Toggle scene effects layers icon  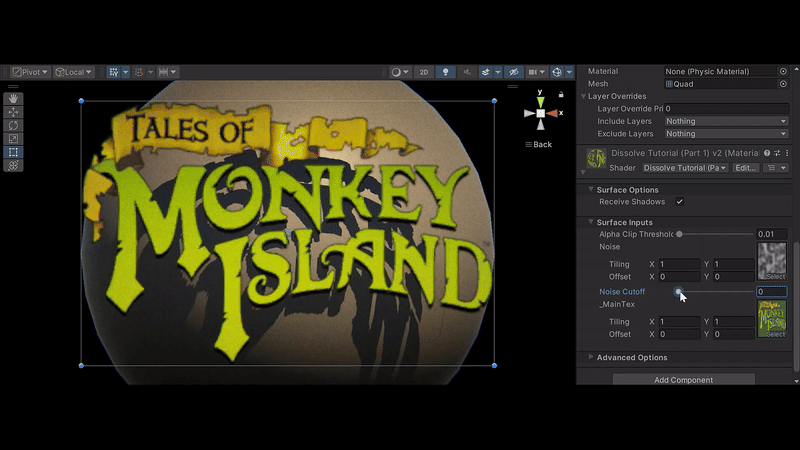(x=485, y=72)
